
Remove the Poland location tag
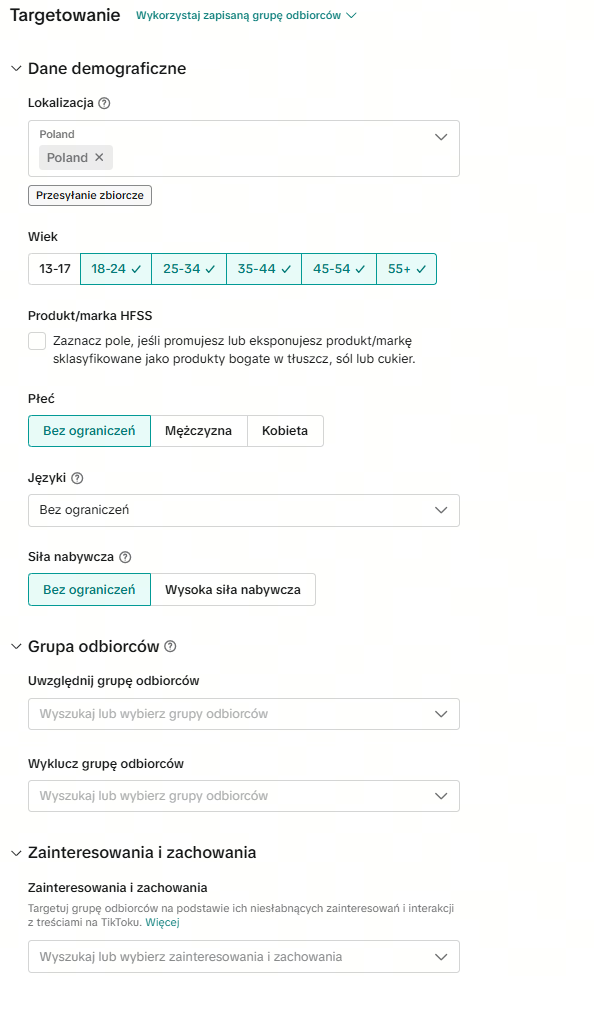tap(99, 157)
